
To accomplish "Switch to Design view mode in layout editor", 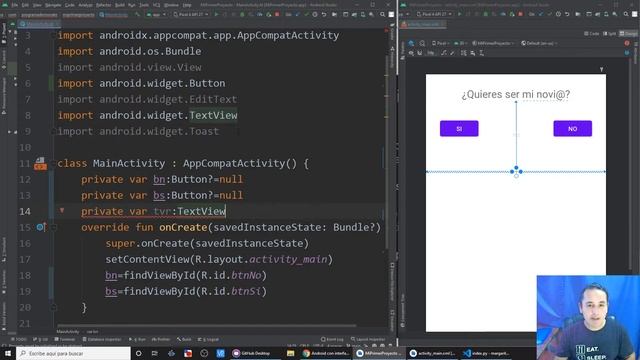I will coord(628,34).
